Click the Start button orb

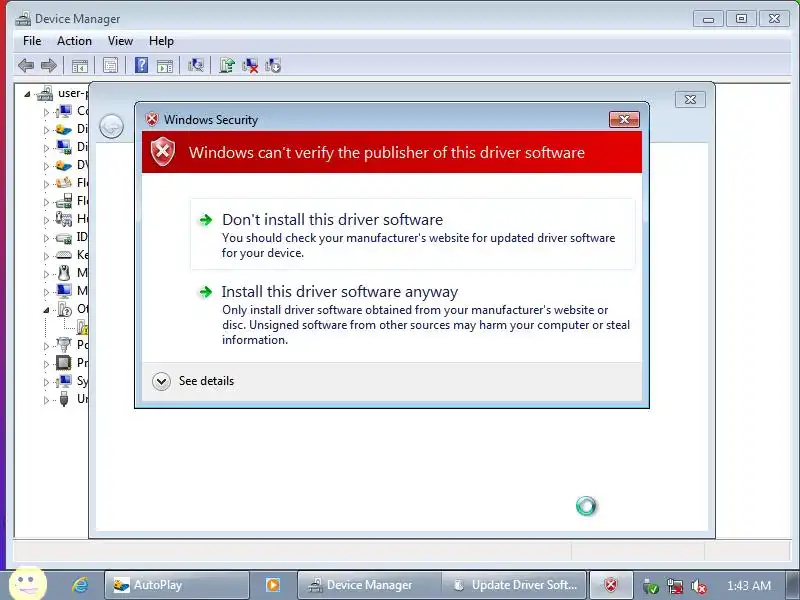tap(28, 583)
